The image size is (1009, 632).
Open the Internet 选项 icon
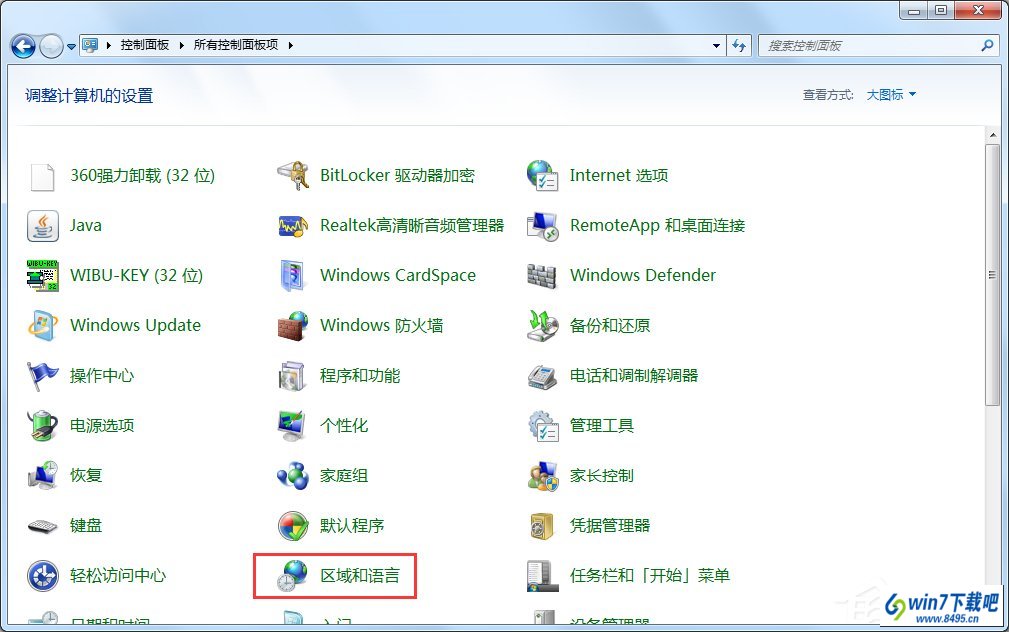[542, 176]
